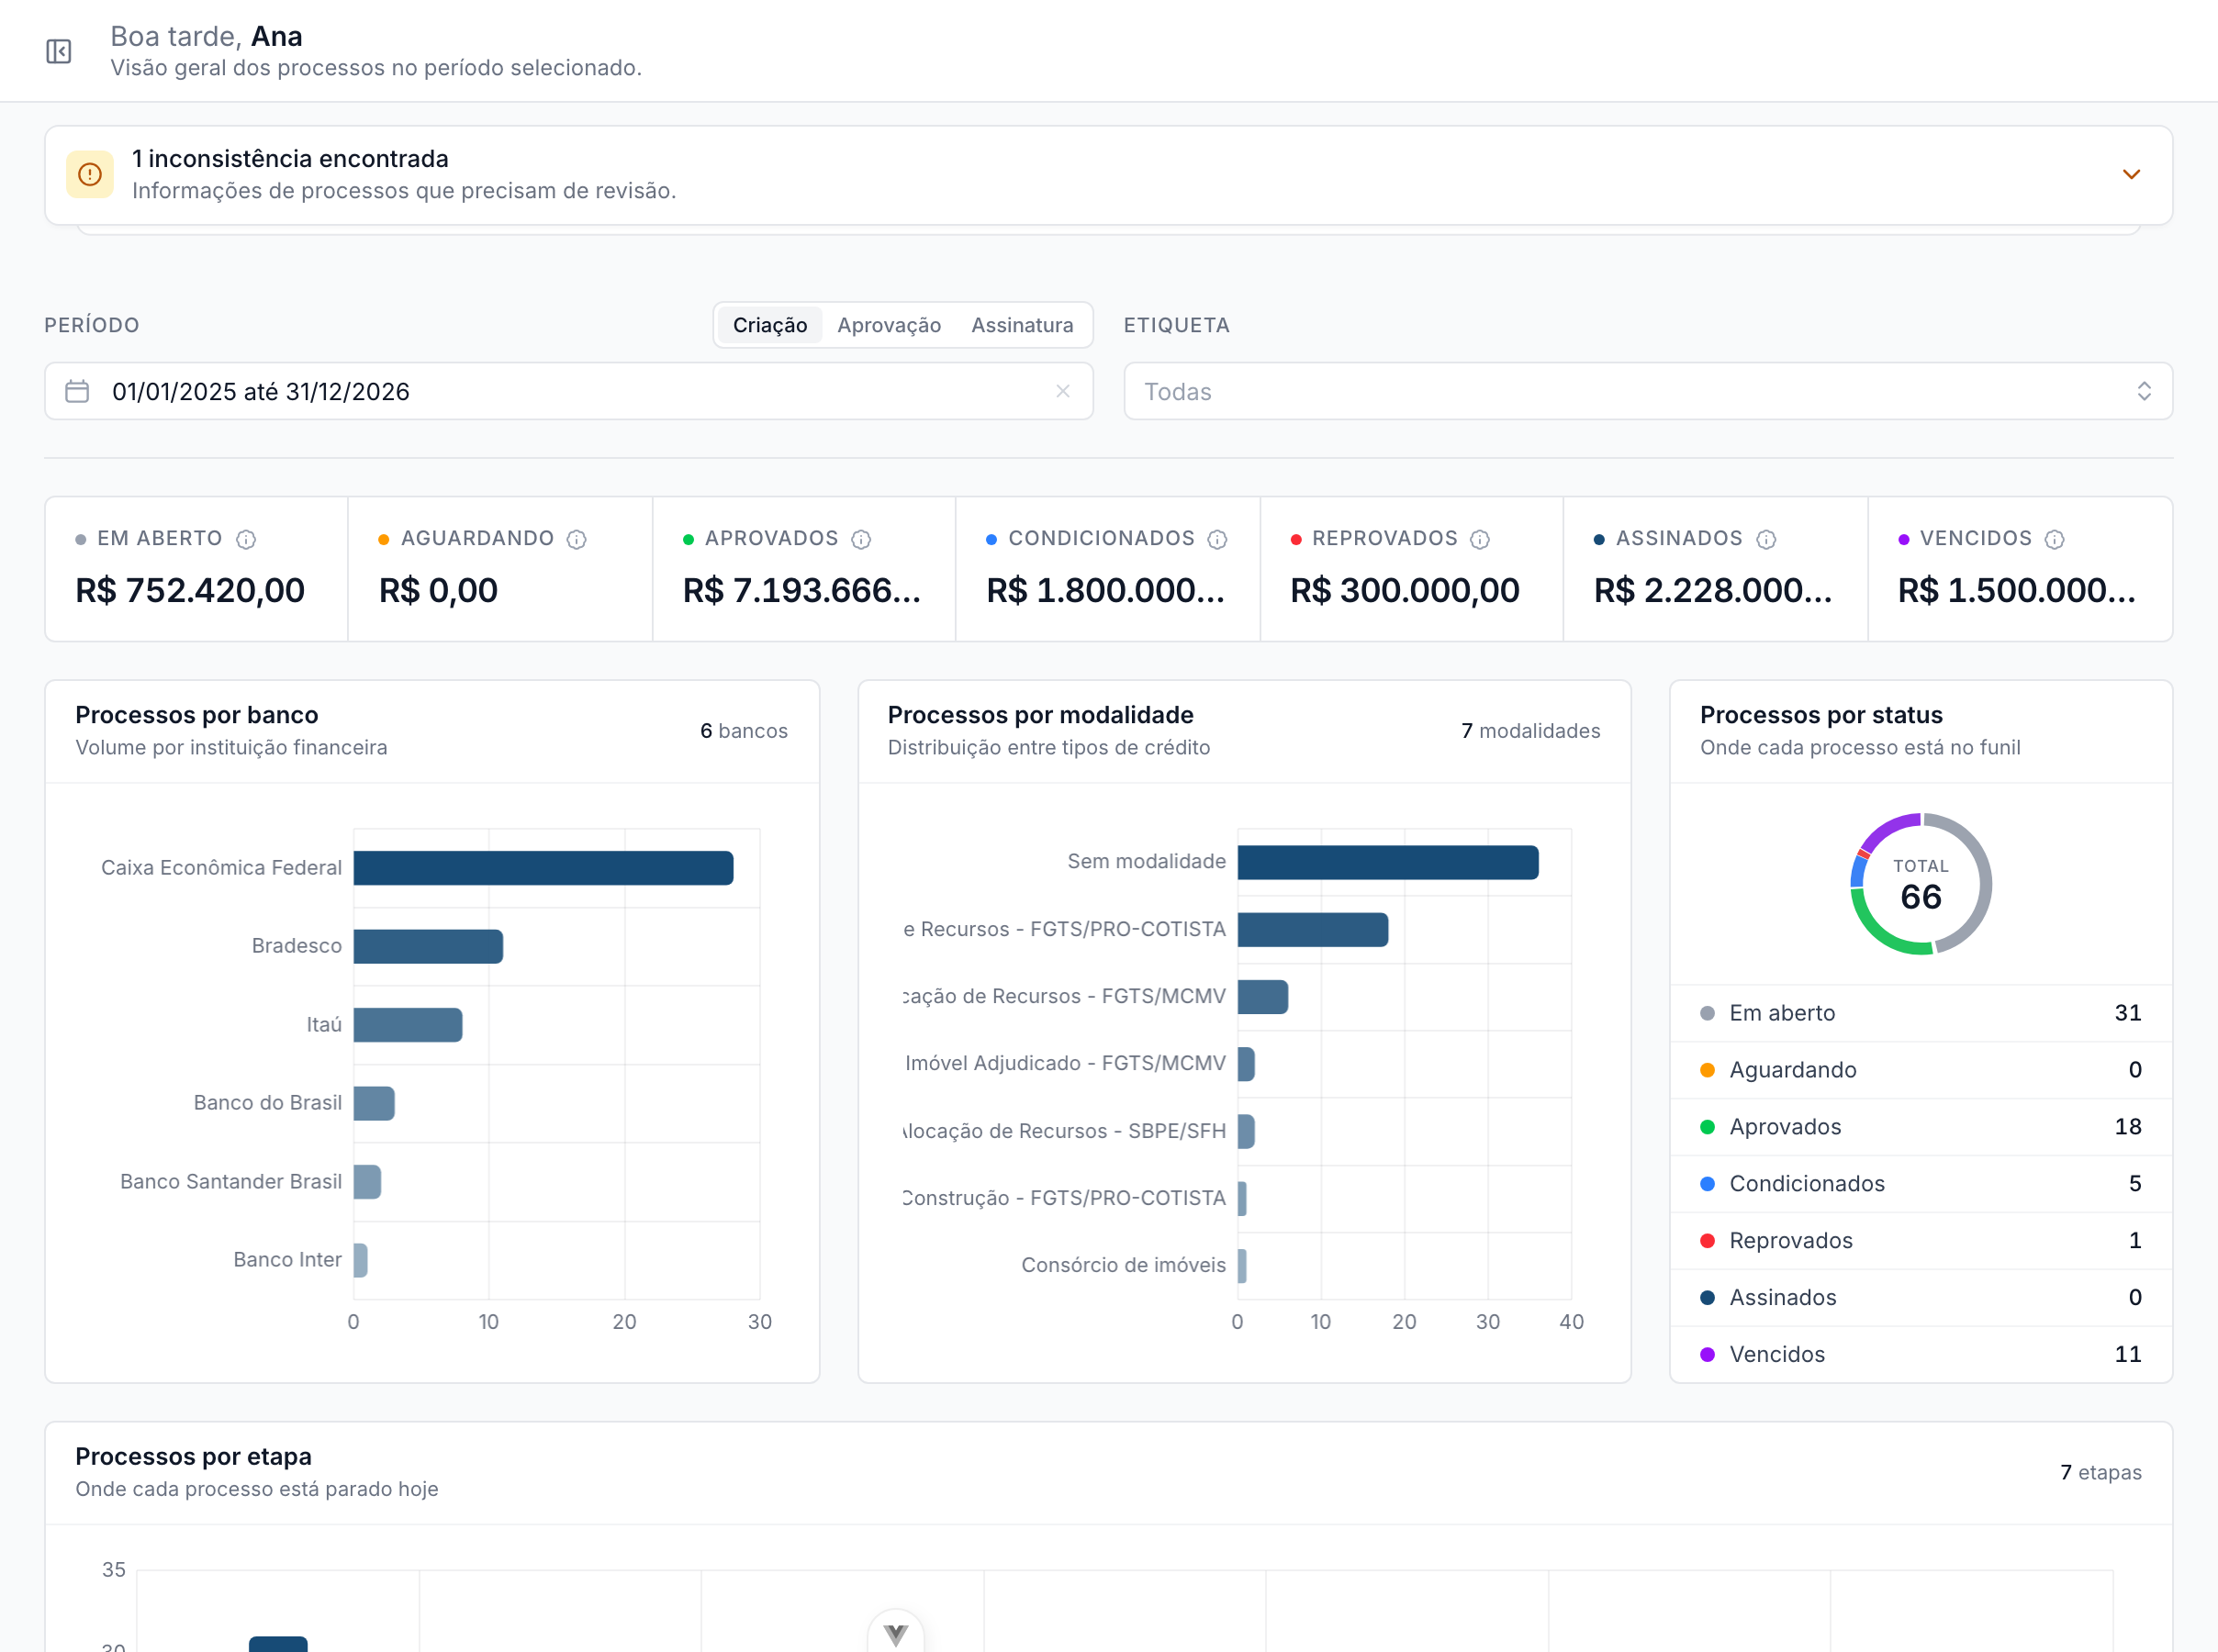The height and width of the screenshot is (1652, 2218).
Task: Click the Recursos FGTS/MCMV bar
Action: pos(1263,997)
